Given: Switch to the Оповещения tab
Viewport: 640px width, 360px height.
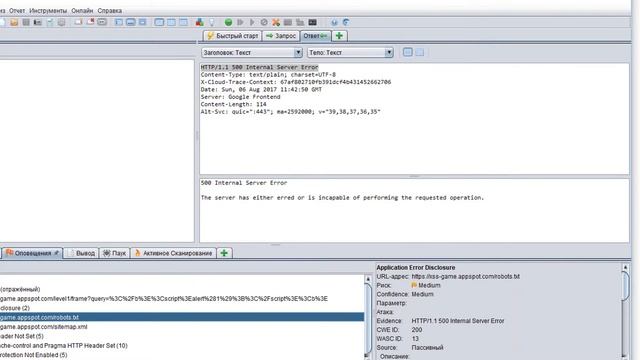Looking at the screenshot, I should point(32,253).
